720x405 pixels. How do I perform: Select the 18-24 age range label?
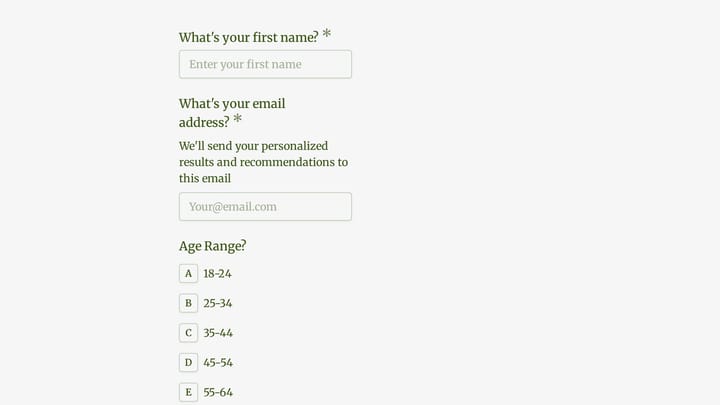click(x=217, y=274)
